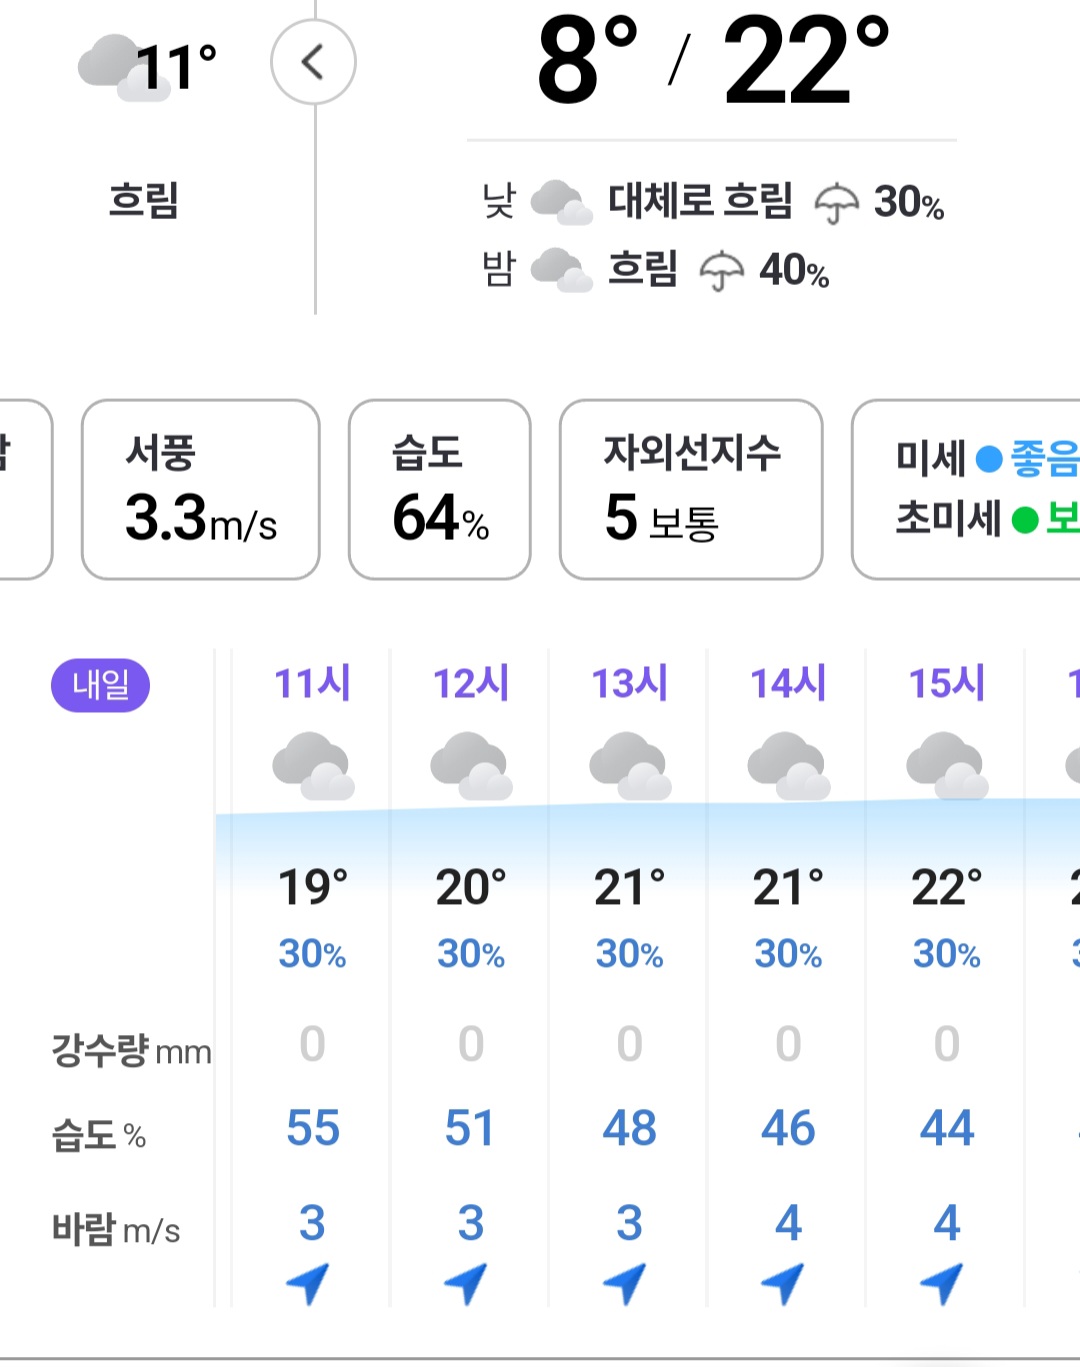The width and height of the screenshot is (1080, 1367).
Task: Open the 서풍 3.3m/s wind card
Action: 201,489
